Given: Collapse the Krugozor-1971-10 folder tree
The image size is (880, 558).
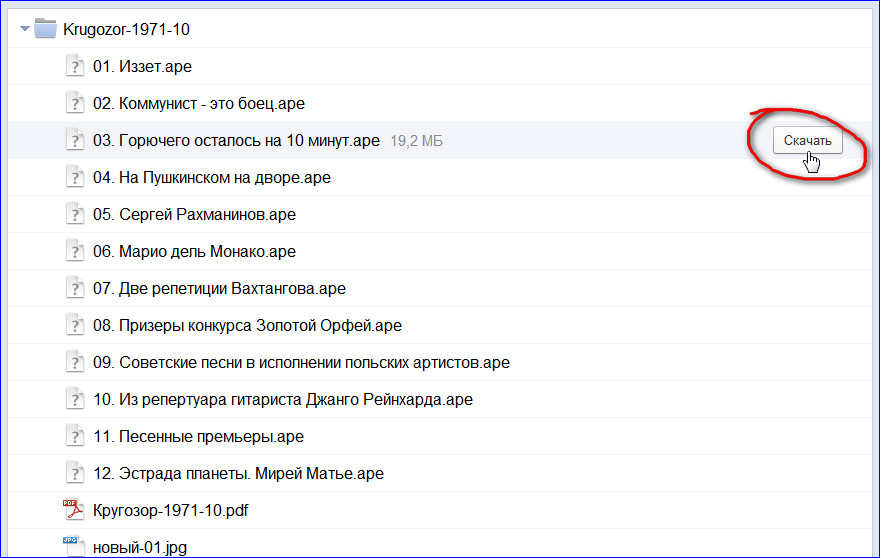Looking at the screenshot, I should click(25, 29).
